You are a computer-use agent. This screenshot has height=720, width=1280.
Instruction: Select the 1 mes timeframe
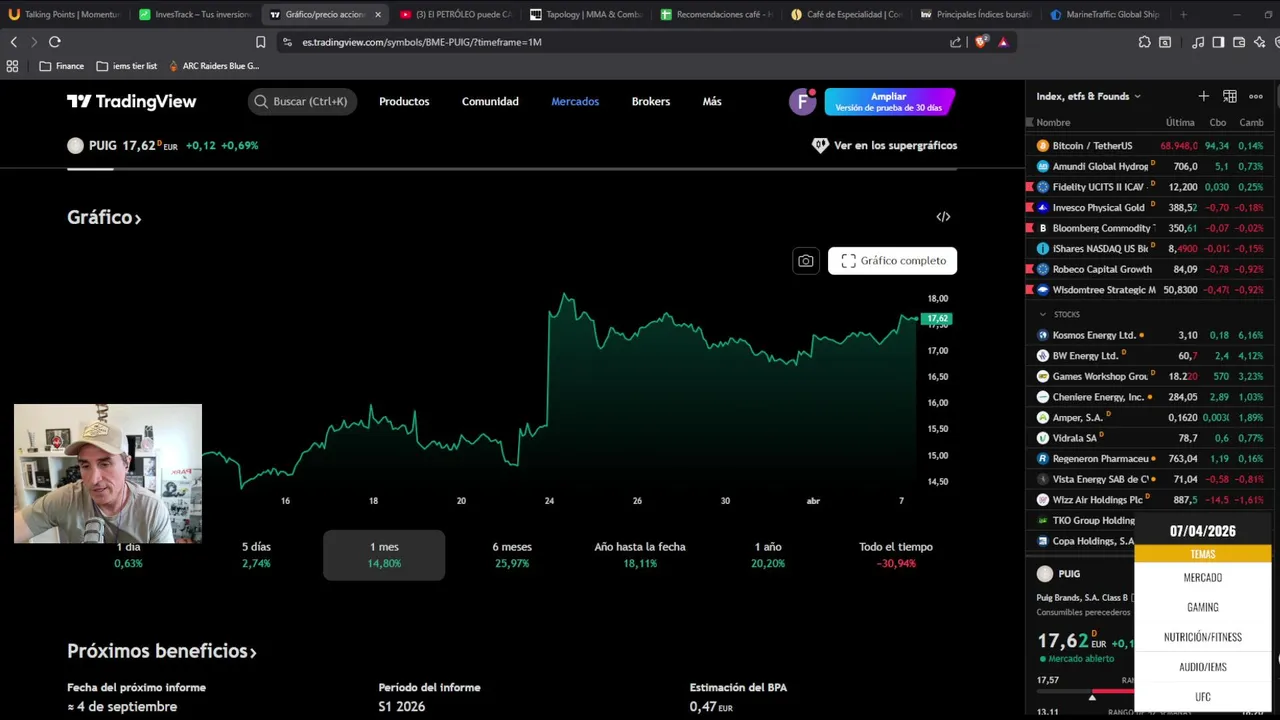tap(384, 555)
